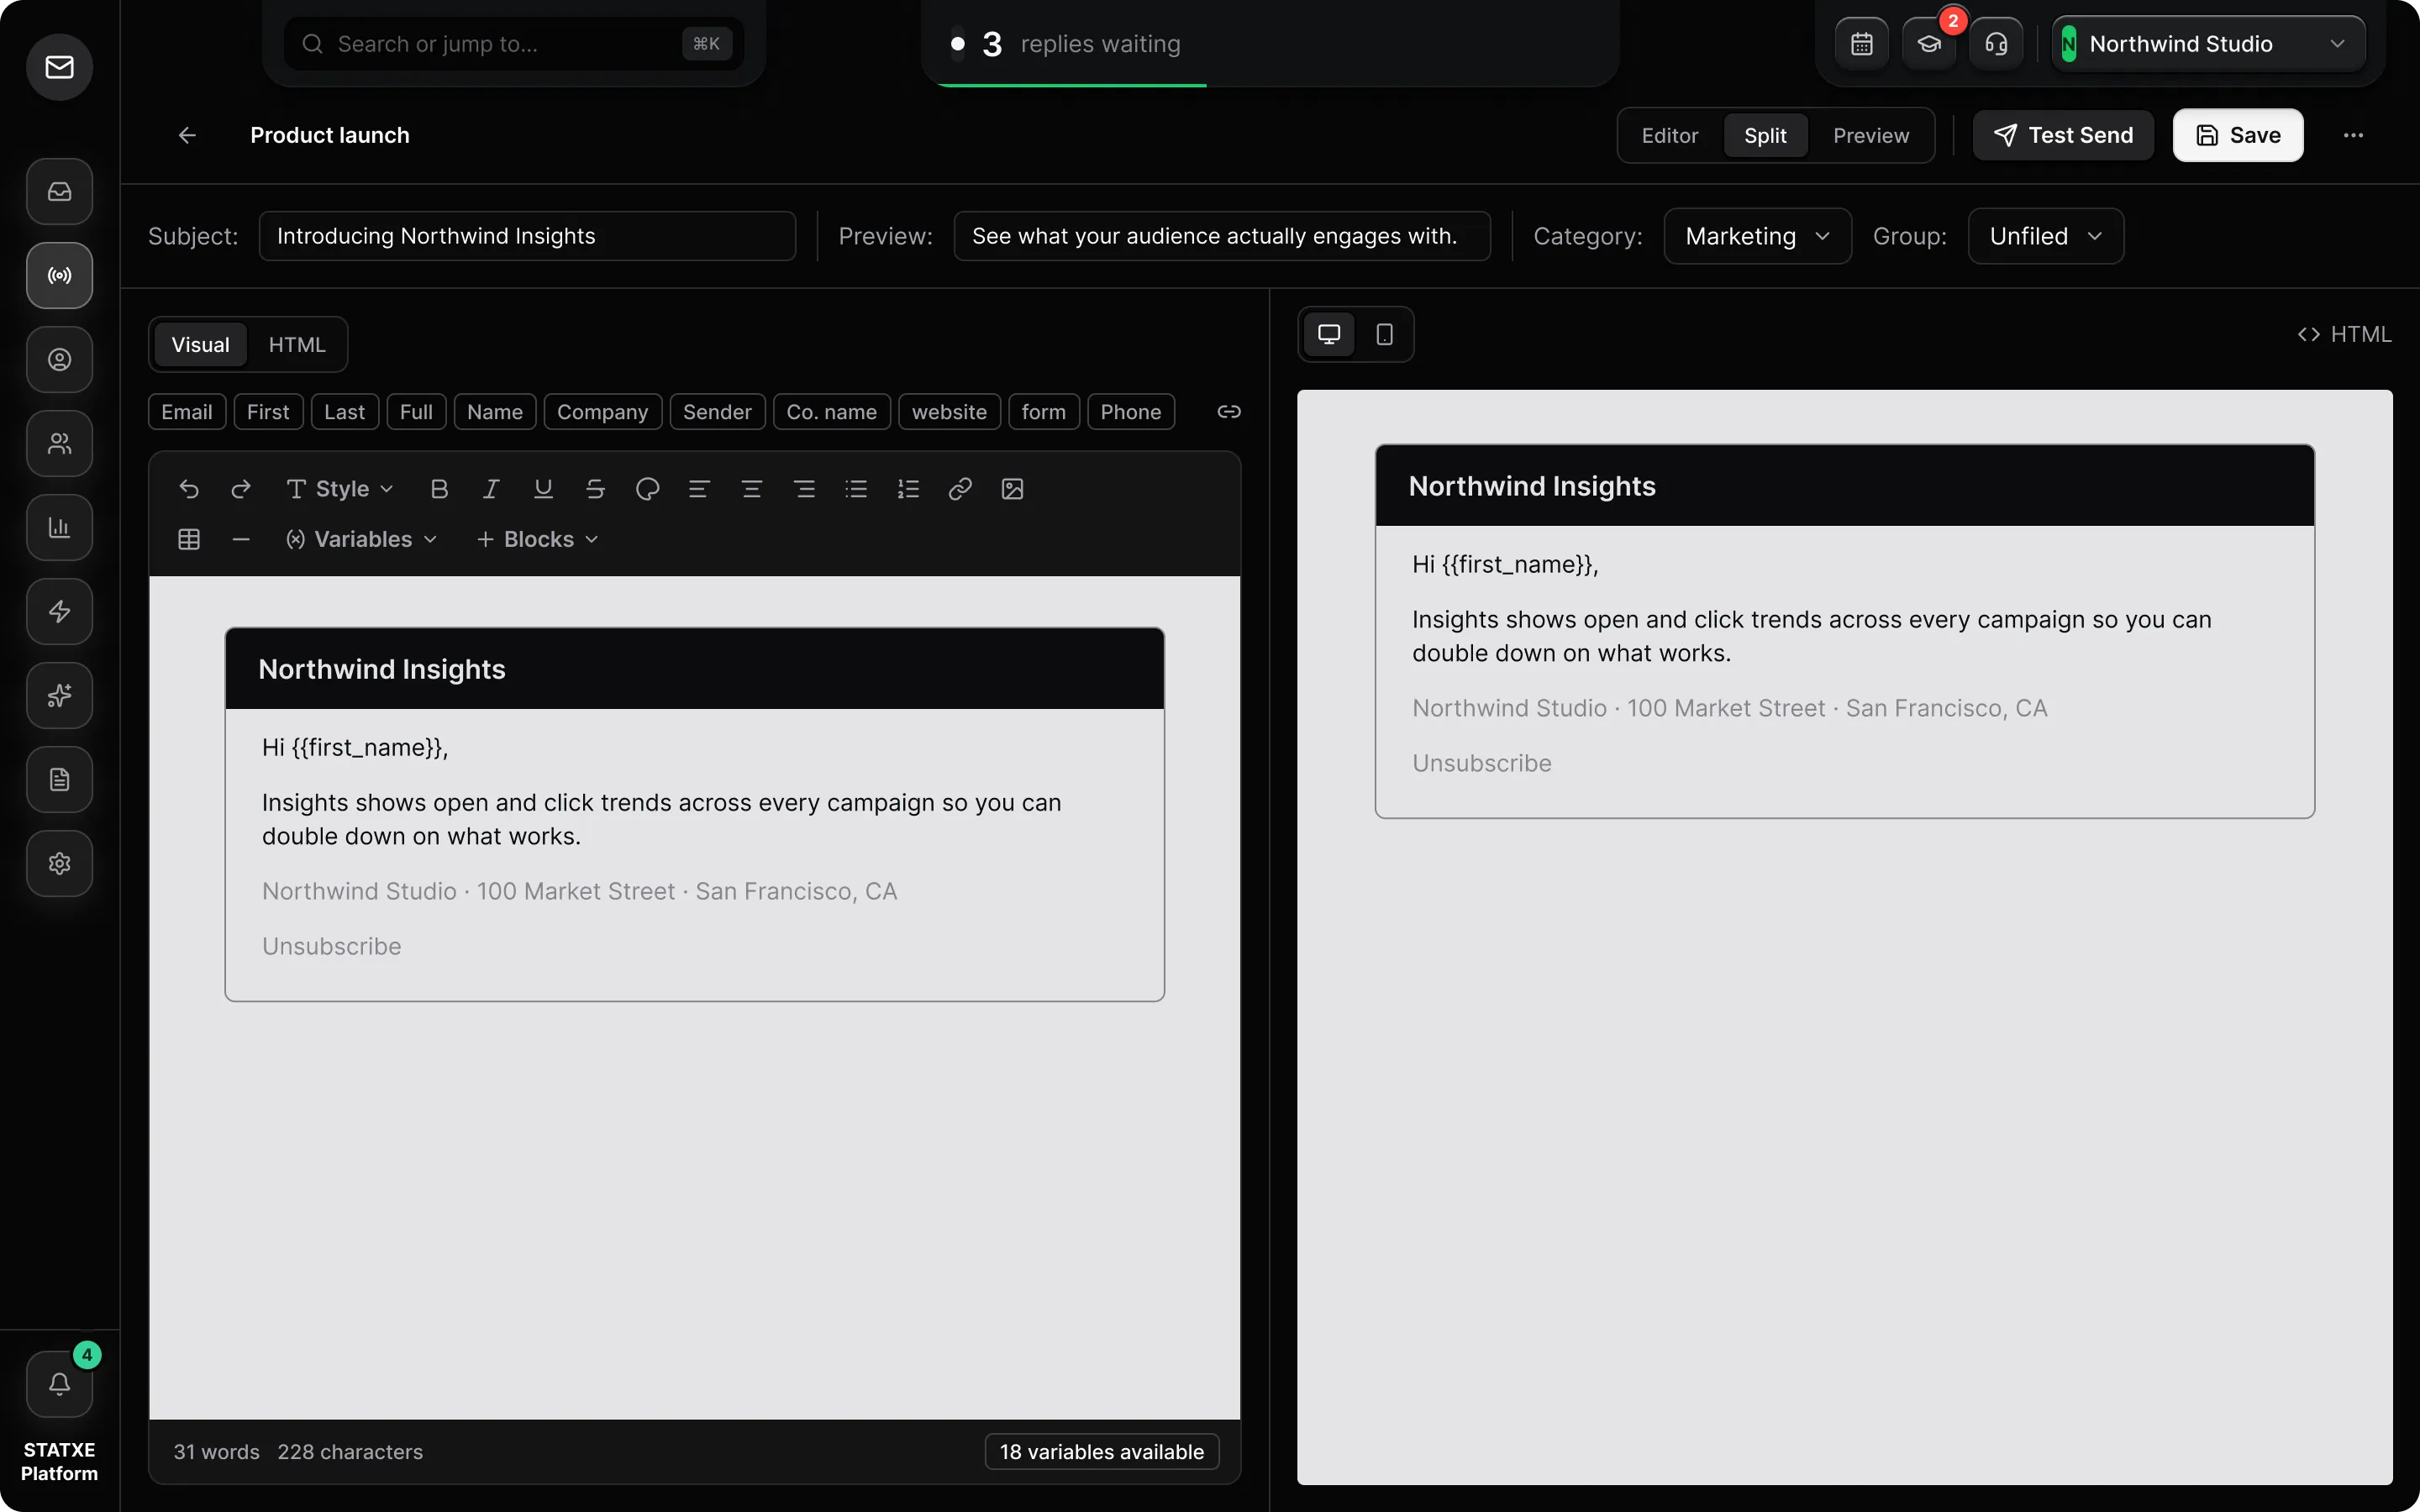The width and height of the screenshot is (2420, 1512).
Task: Show HTML in the preview pane
Action: 2344,334
